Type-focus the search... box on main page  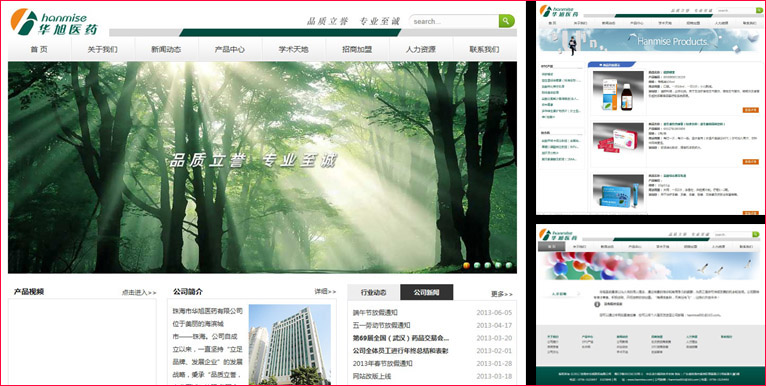(x=454, y=21)
